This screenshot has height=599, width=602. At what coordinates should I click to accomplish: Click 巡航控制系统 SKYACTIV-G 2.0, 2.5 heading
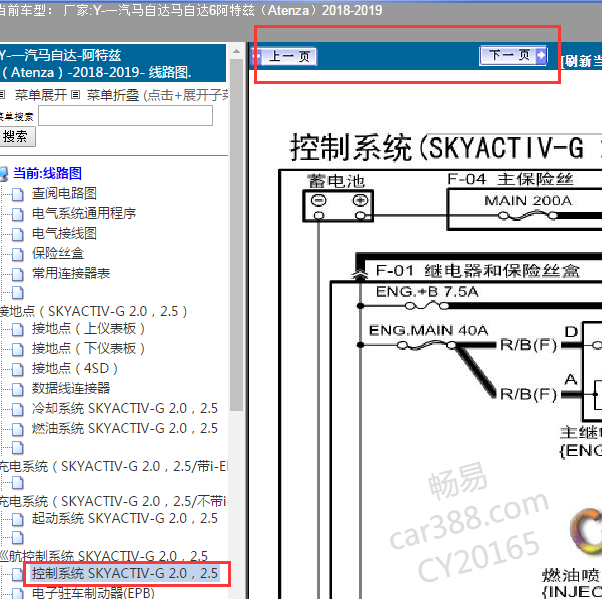[x=104, y=556]
